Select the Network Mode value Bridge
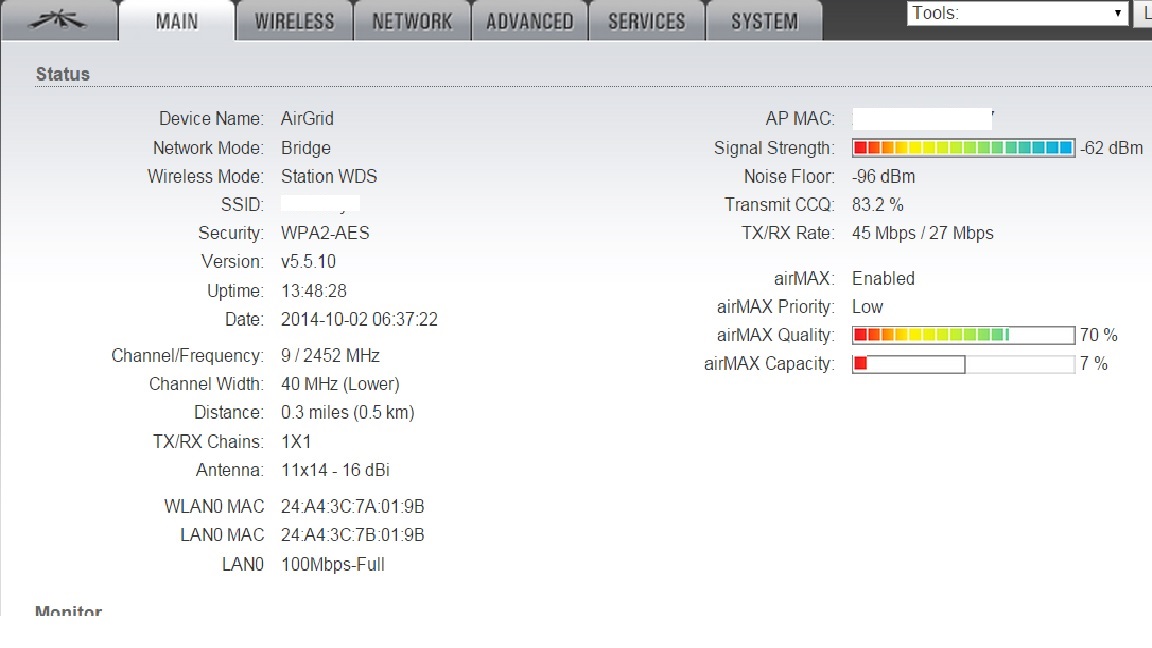 coord(306,148)
